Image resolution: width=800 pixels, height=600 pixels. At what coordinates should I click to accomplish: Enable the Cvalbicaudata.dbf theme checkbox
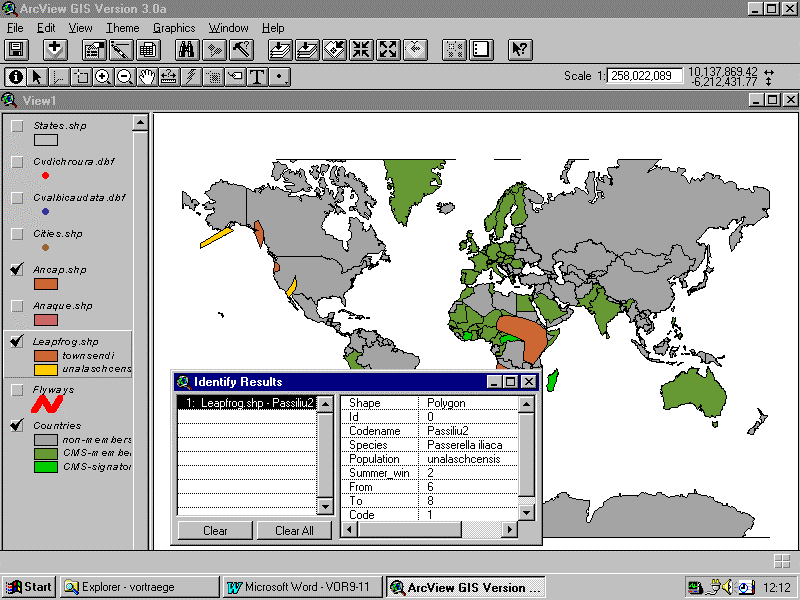pyautogui.click(x=17, y=198)
